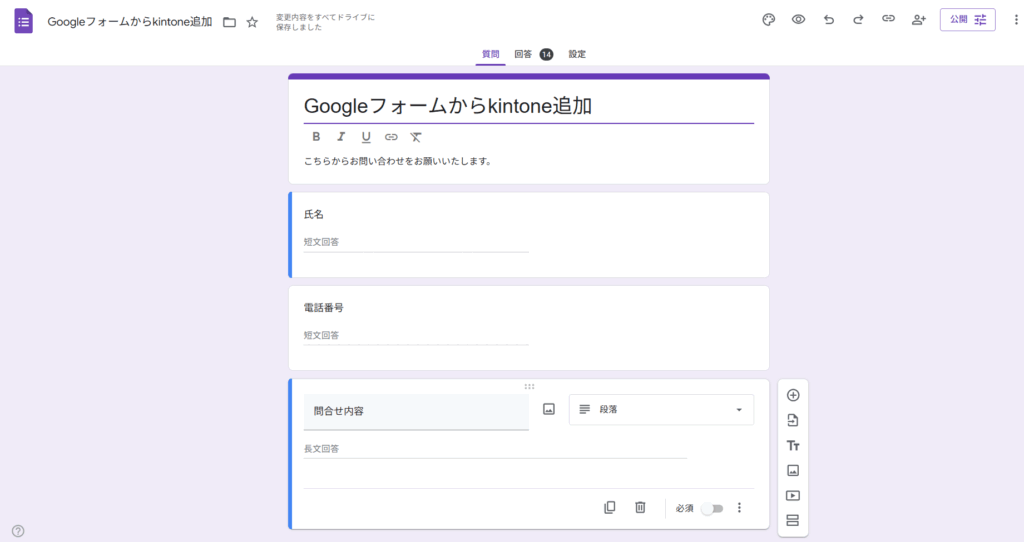
Task: Open the theme customization palette icon
Action: point(769,20)
